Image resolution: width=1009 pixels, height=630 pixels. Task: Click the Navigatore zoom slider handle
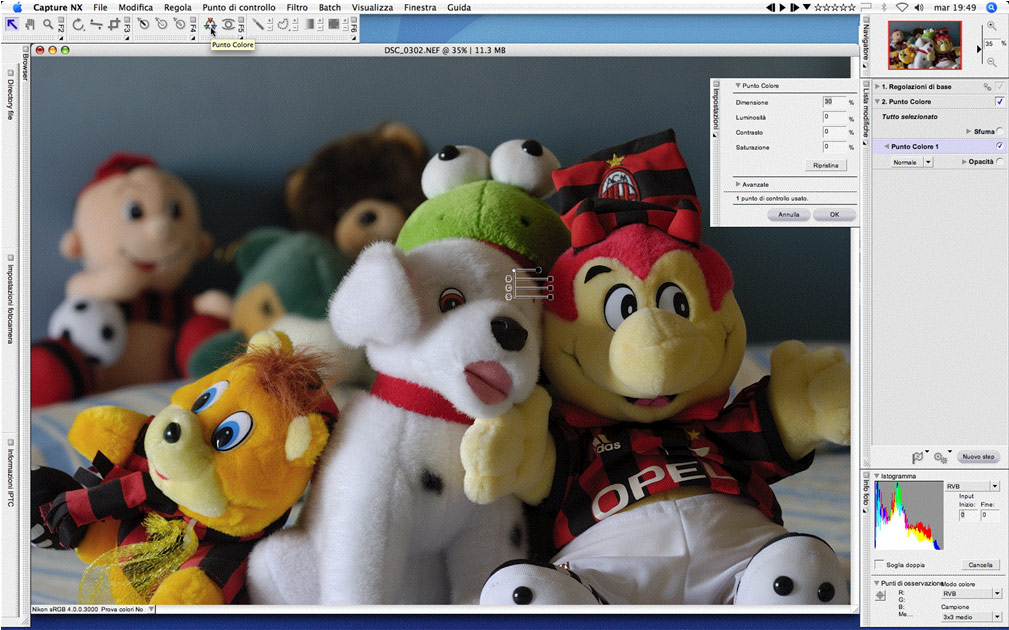click(979, 49)
